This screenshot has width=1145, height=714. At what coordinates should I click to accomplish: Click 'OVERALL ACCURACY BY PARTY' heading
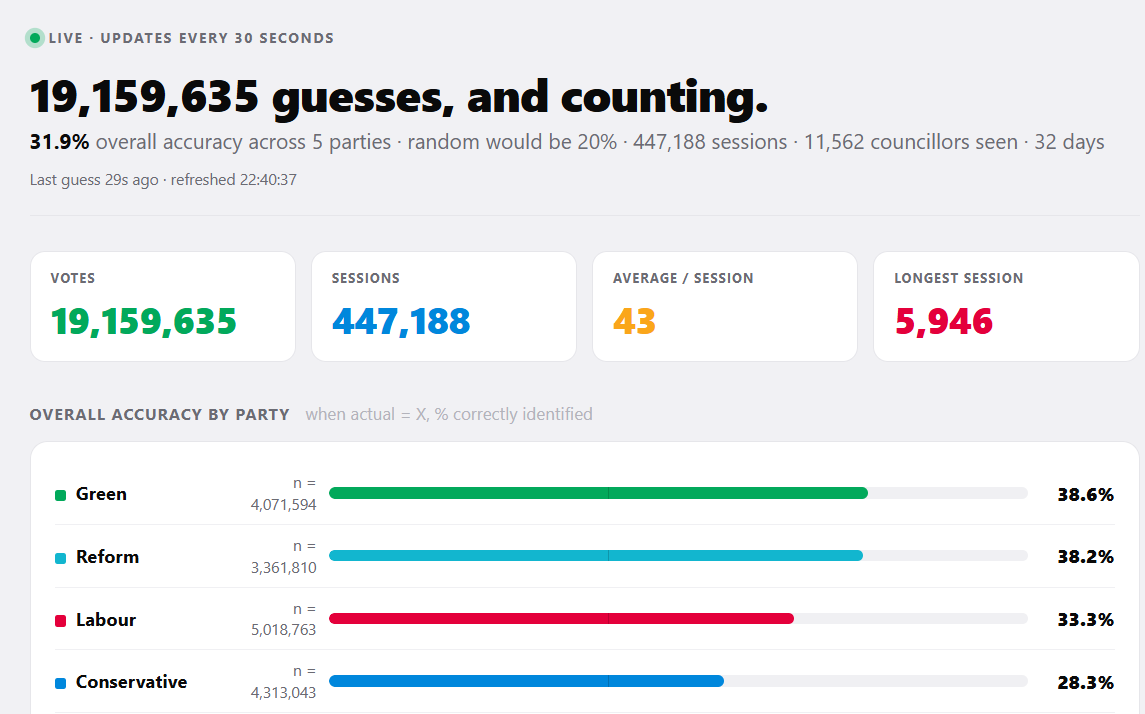[160, 415]
